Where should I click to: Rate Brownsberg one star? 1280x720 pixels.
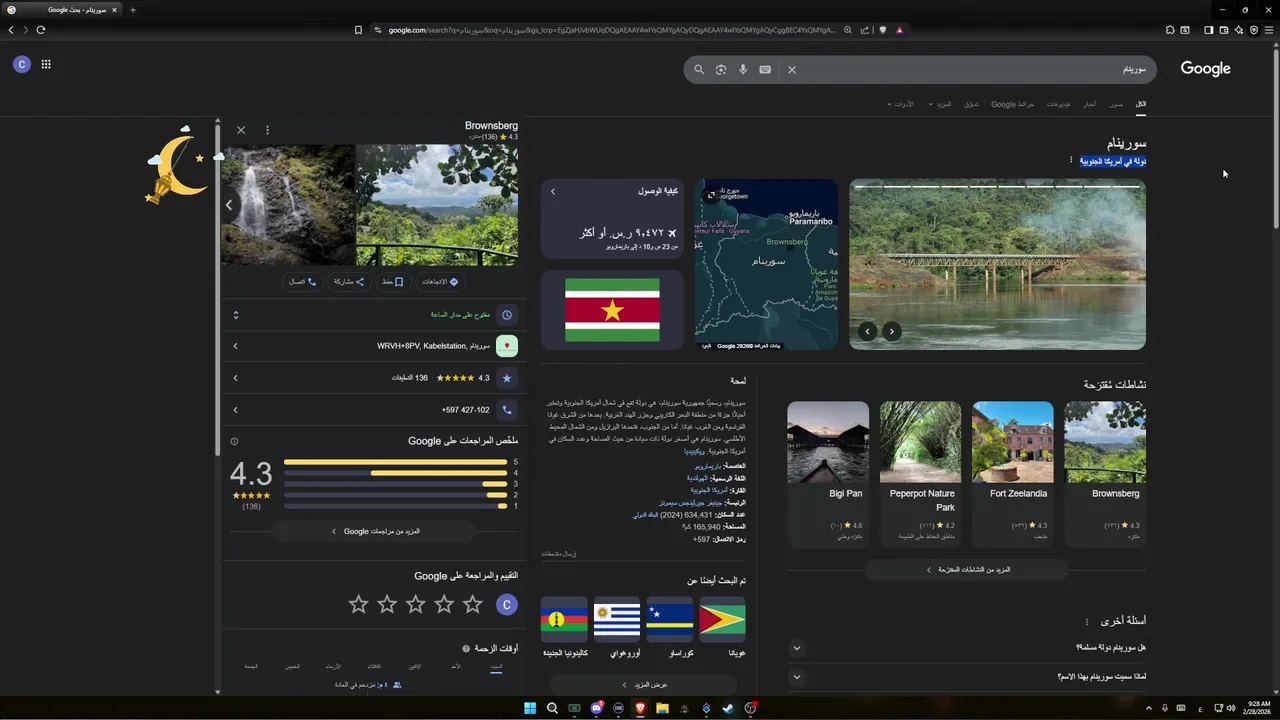(x=473, y=604)
